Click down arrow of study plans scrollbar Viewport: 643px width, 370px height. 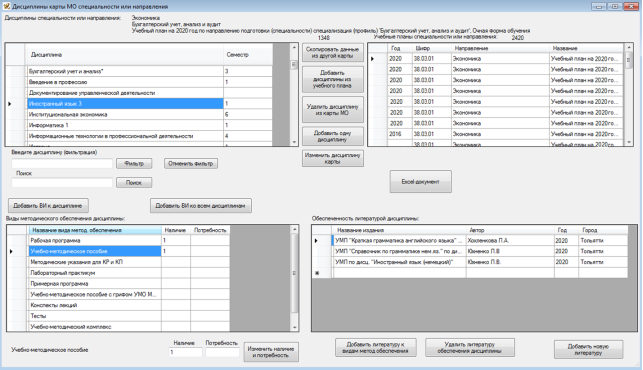[x=629, y=142]
